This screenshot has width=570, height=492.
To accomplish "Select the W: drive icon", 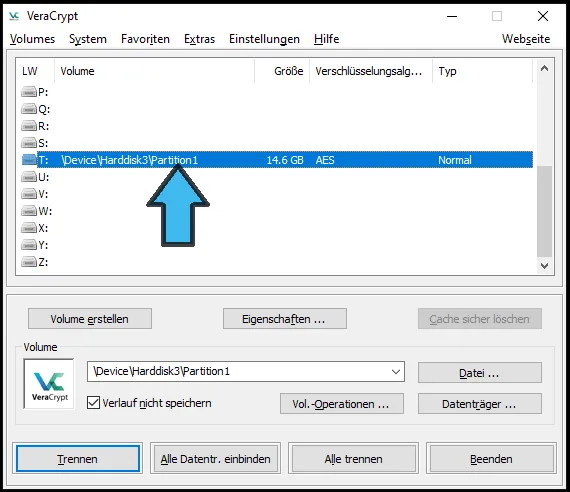I will [29, 211].
